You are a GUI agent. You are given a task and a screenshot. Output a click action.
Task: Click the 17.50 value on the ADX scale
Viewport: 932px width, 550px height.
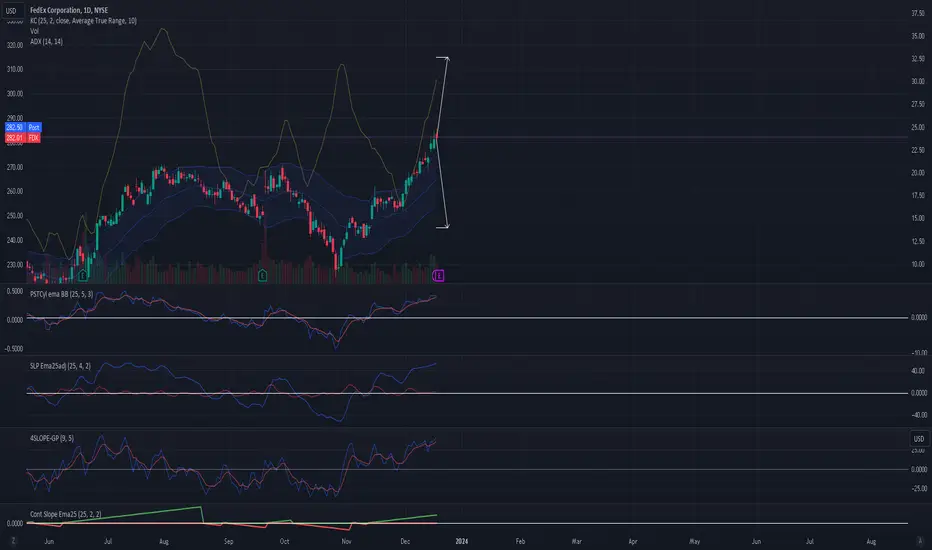click(918, 195)
